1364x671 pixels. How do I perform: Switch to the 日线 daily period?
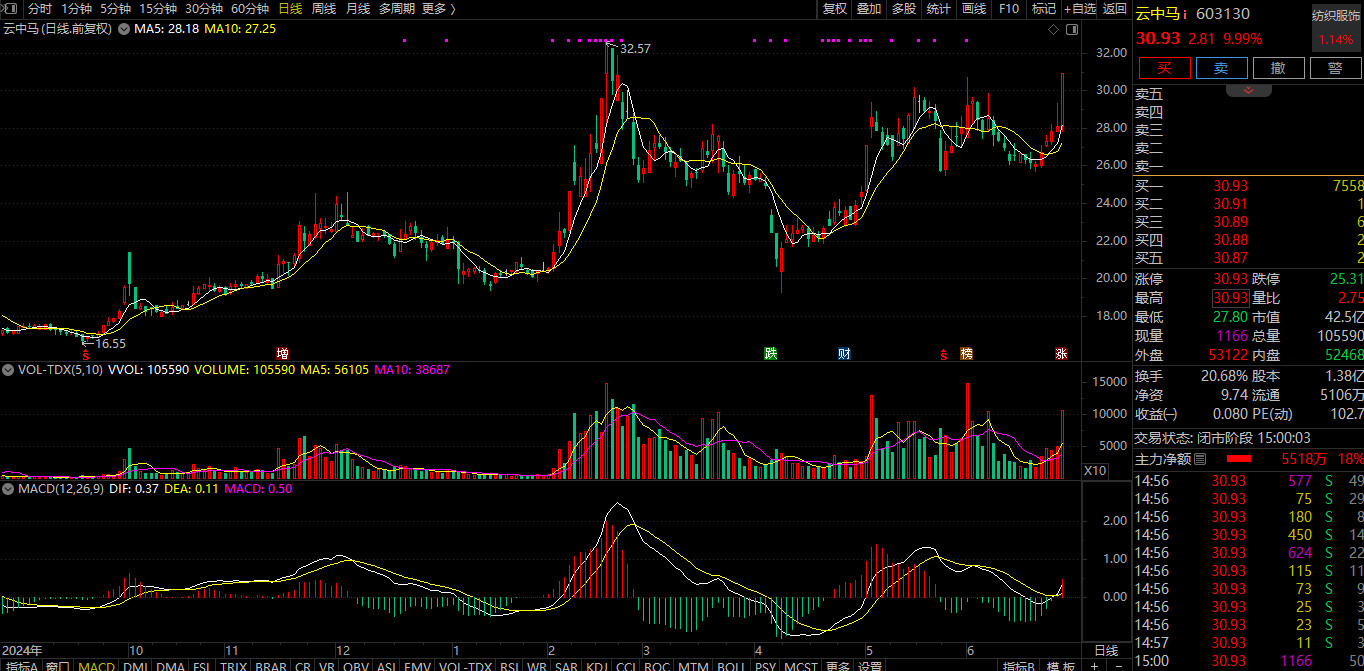pyautogui.click(x=290, y=9)
